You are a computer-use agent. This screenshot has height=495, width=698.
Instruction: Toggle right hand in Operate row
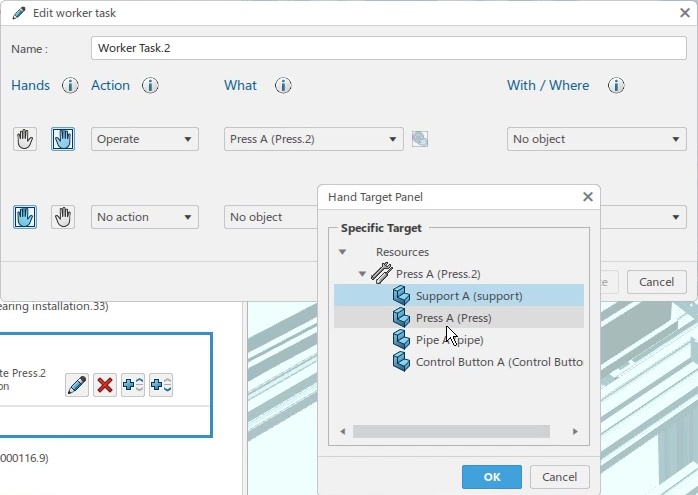pyautogui.click(x=63, y=139)
